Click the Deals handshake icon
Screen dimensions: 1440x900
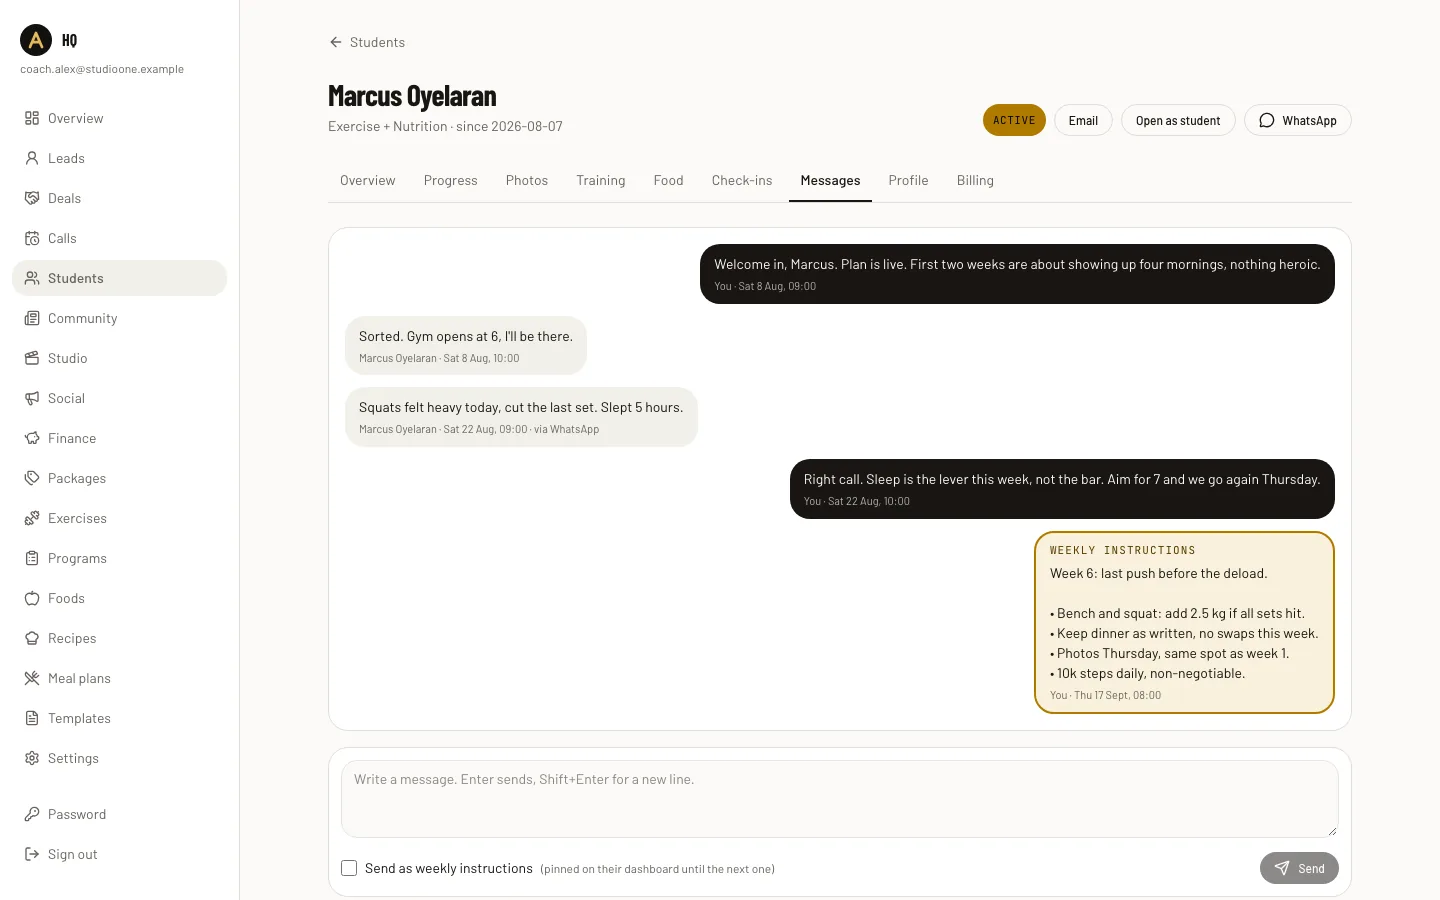[32, 198]
